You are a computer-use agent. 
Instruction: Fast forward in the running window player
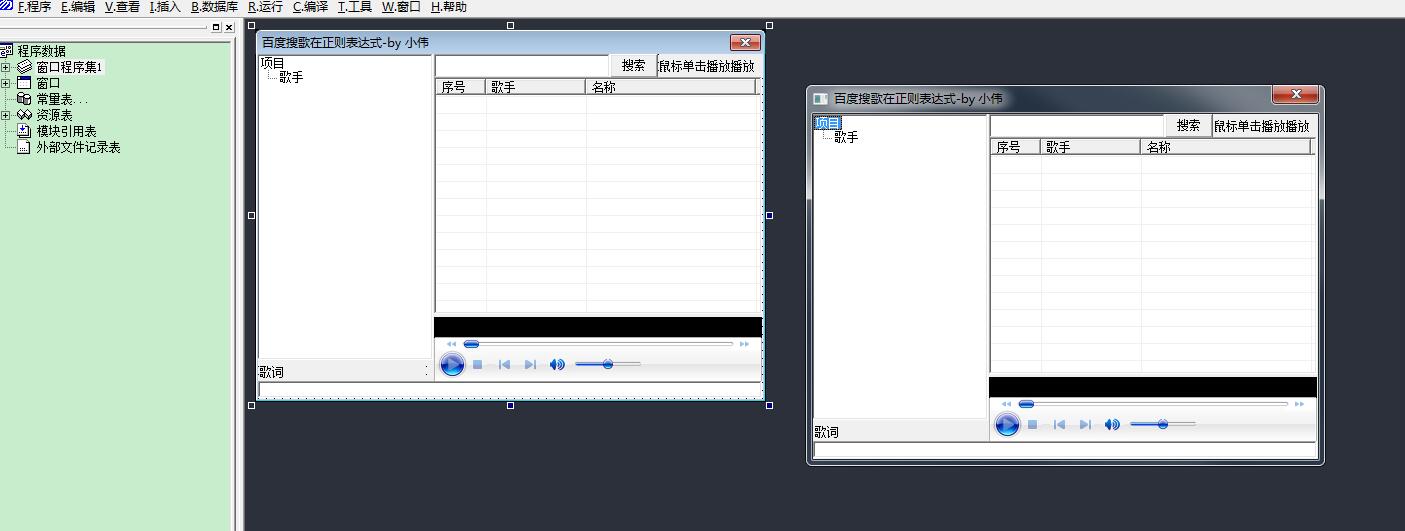(1299, 404)
